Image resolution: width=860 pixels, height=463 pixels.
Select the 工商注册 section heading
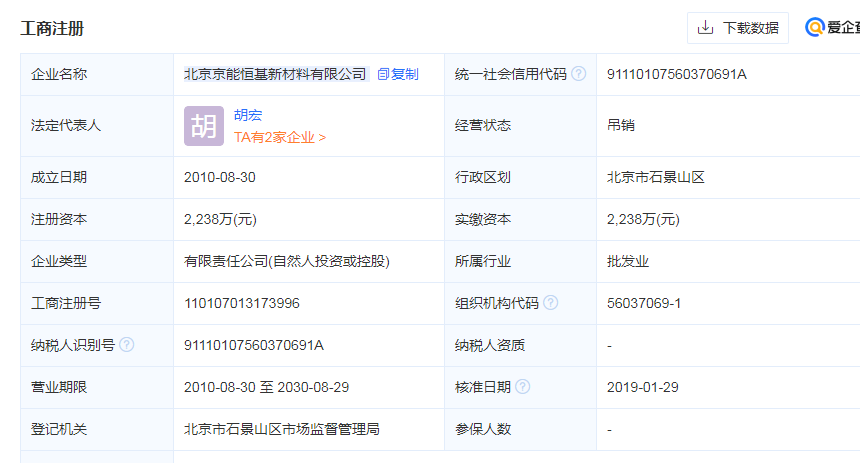[x=52, y=29]
